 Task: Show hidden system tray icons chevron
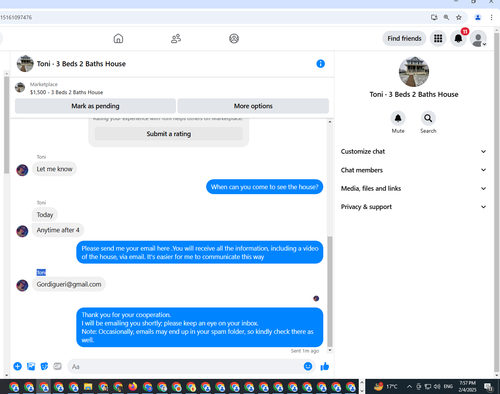pos(409,387)
